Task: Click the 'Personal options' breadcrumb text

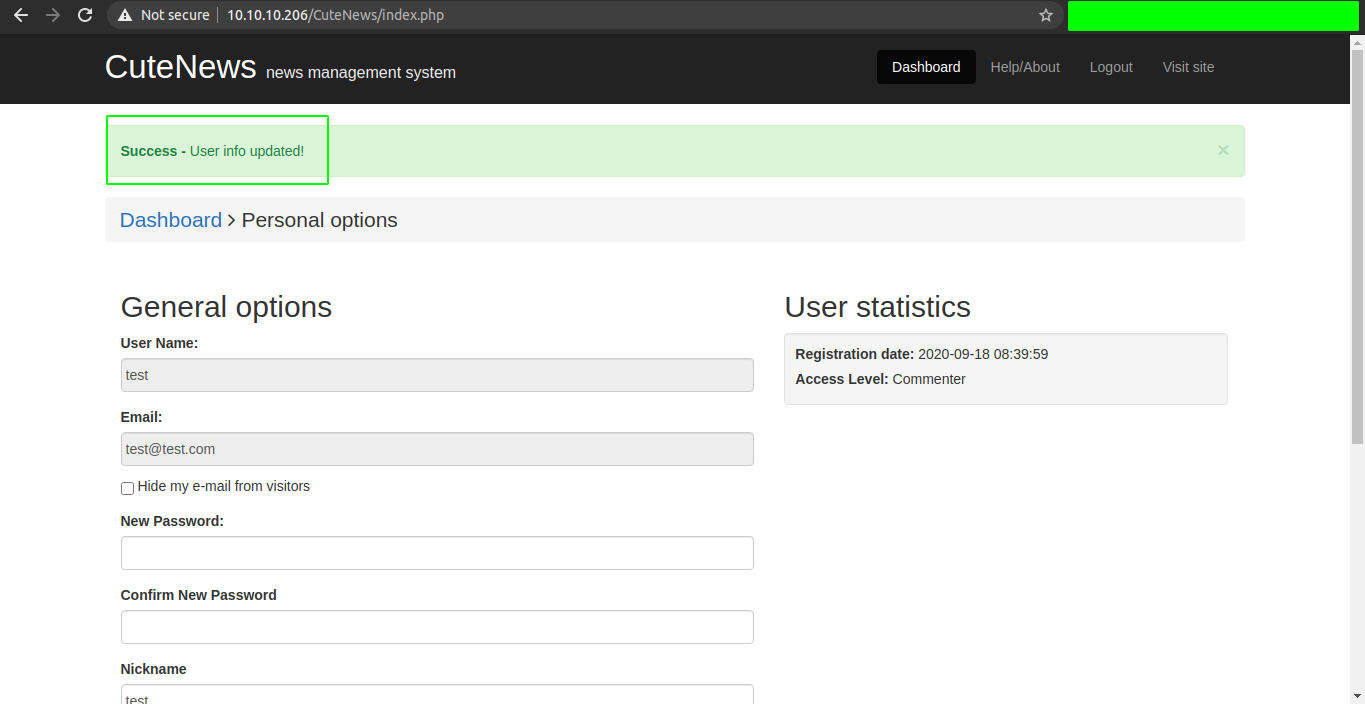Action: [x=320, y=220]
